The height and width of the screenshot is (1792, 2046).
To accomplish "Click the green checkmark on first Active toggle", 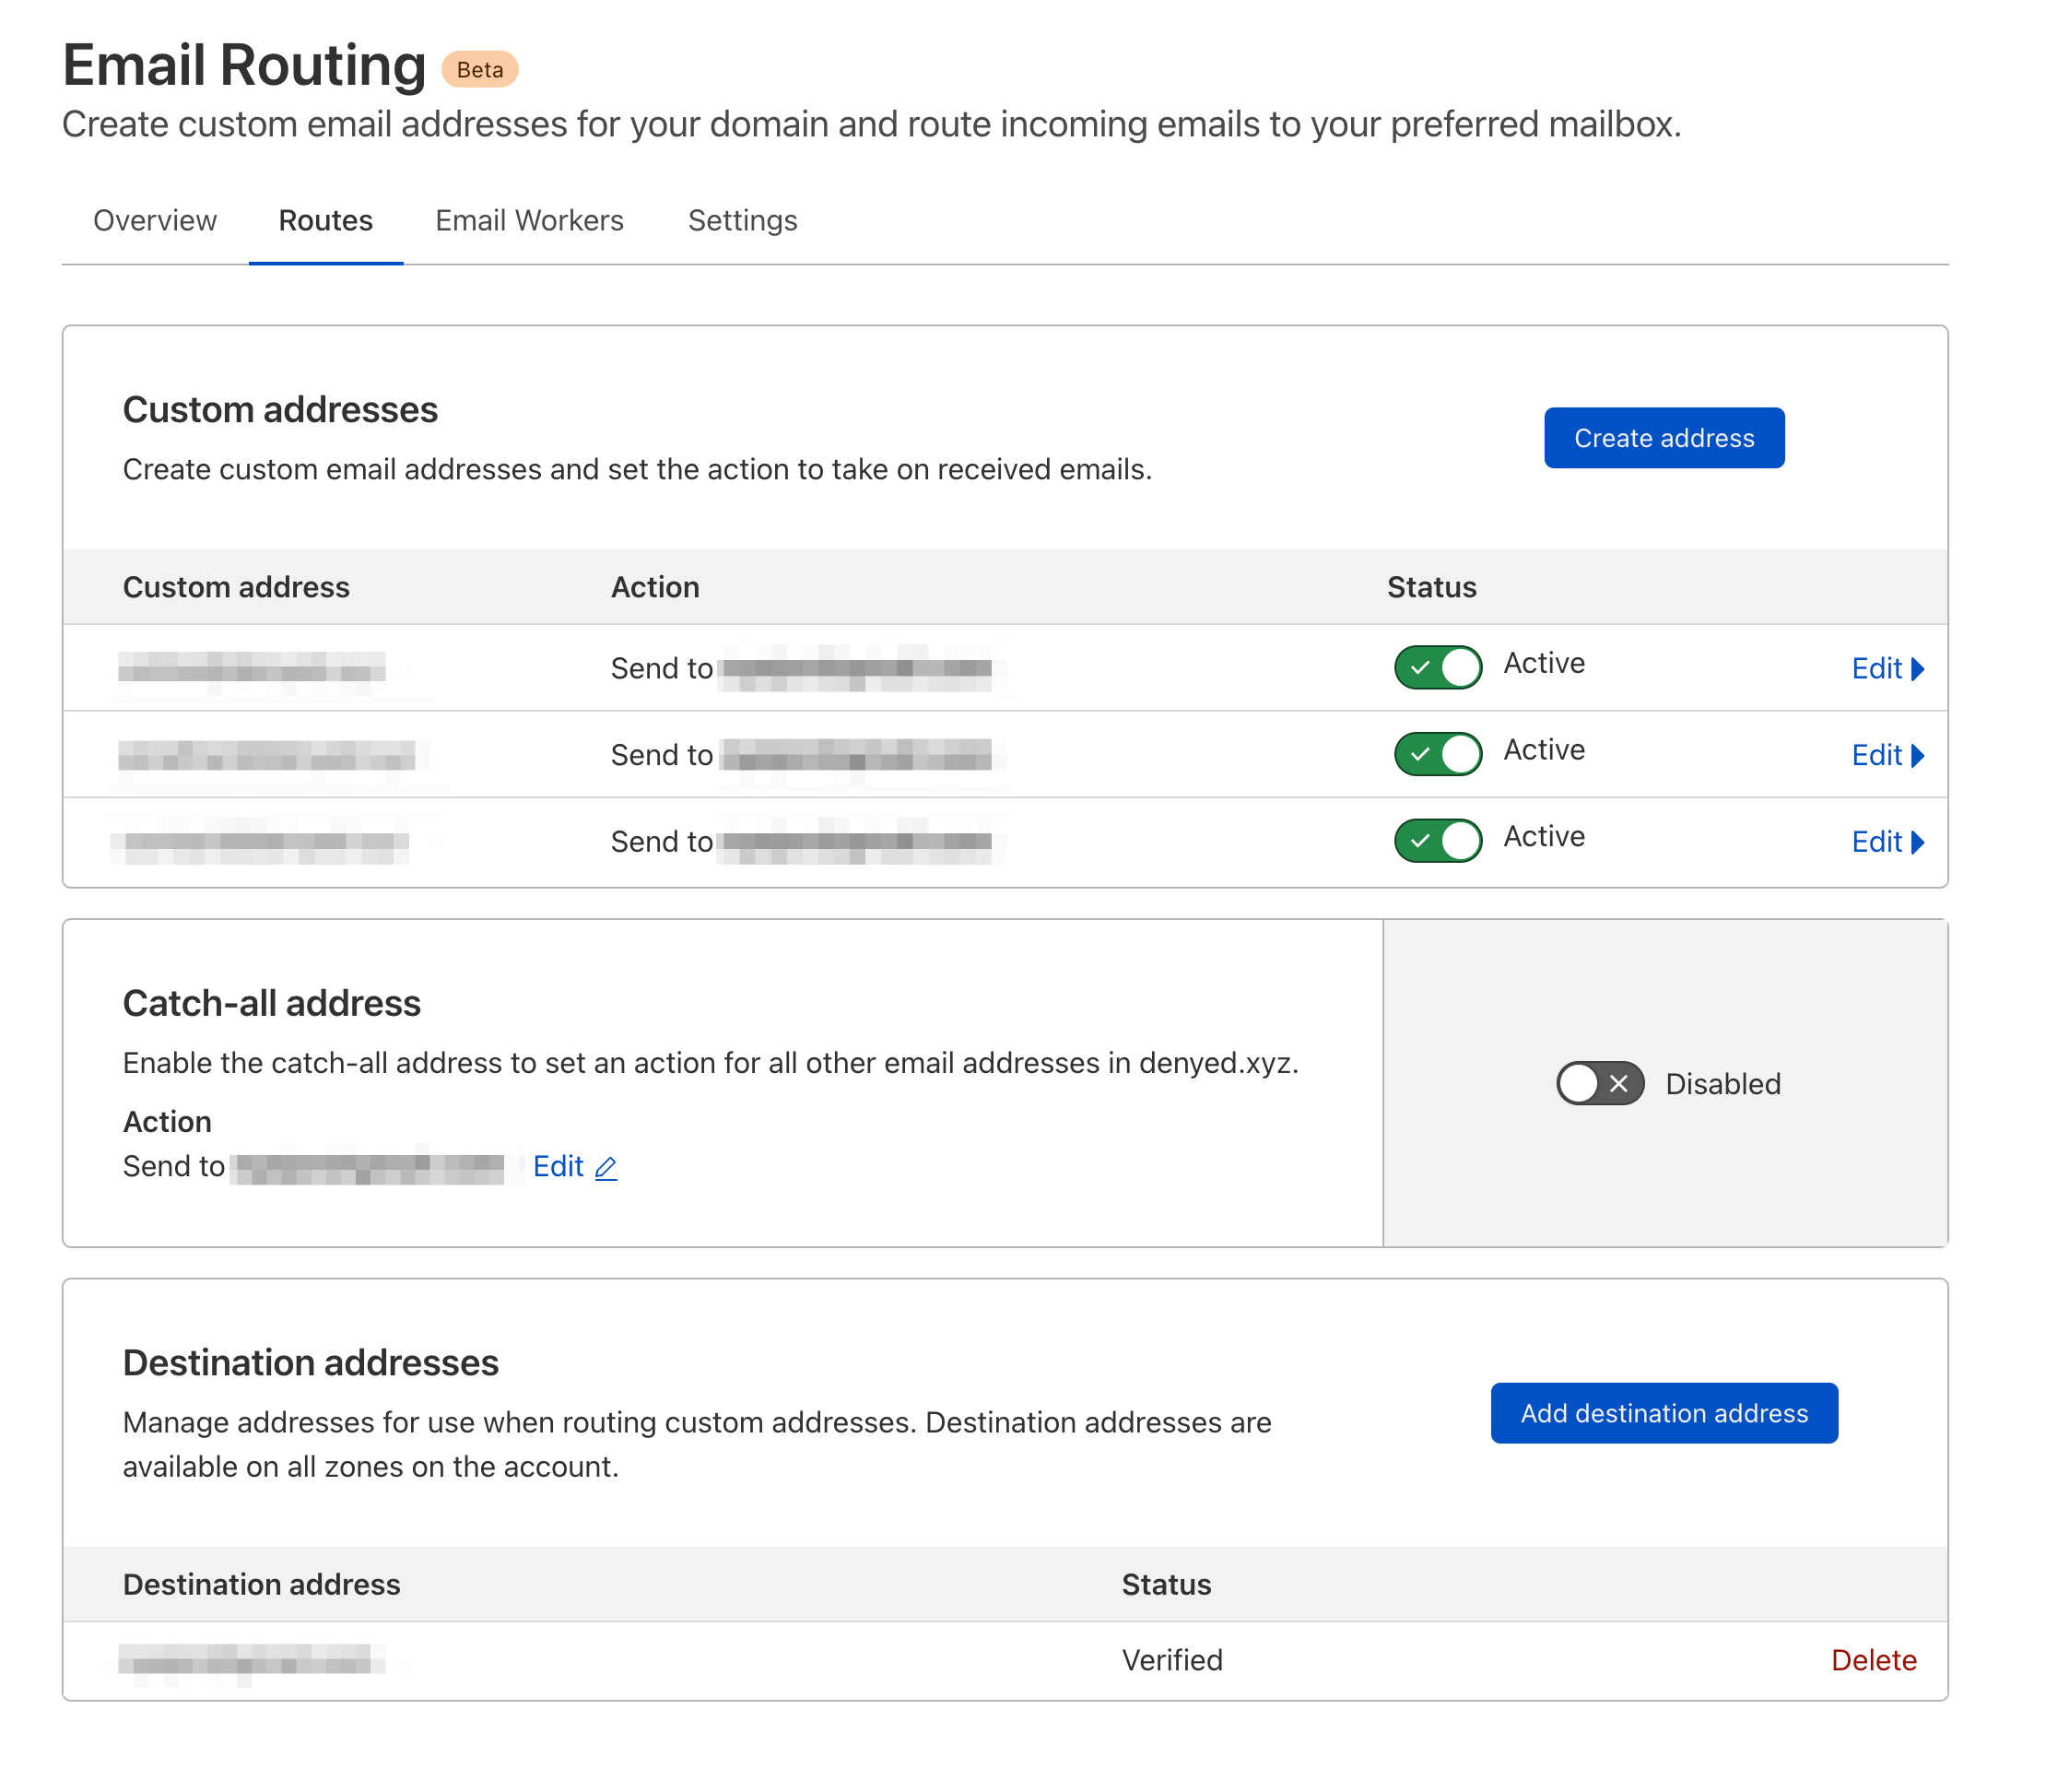I will (1423, 667).
